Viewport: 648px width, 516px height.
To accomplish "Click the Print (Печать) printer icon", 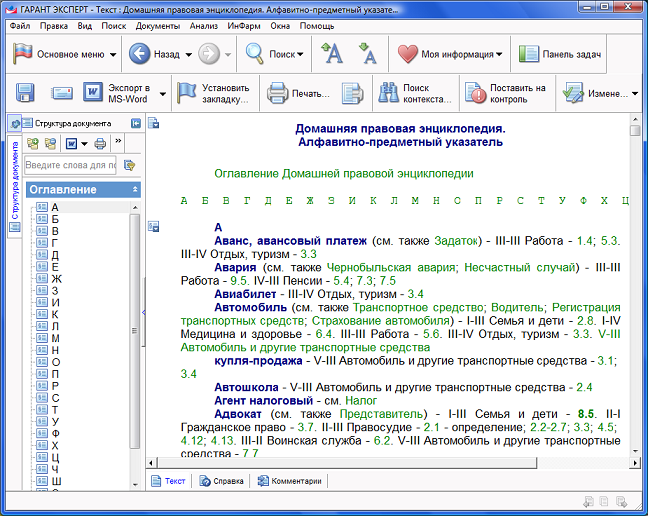I will tap(277, 94).
